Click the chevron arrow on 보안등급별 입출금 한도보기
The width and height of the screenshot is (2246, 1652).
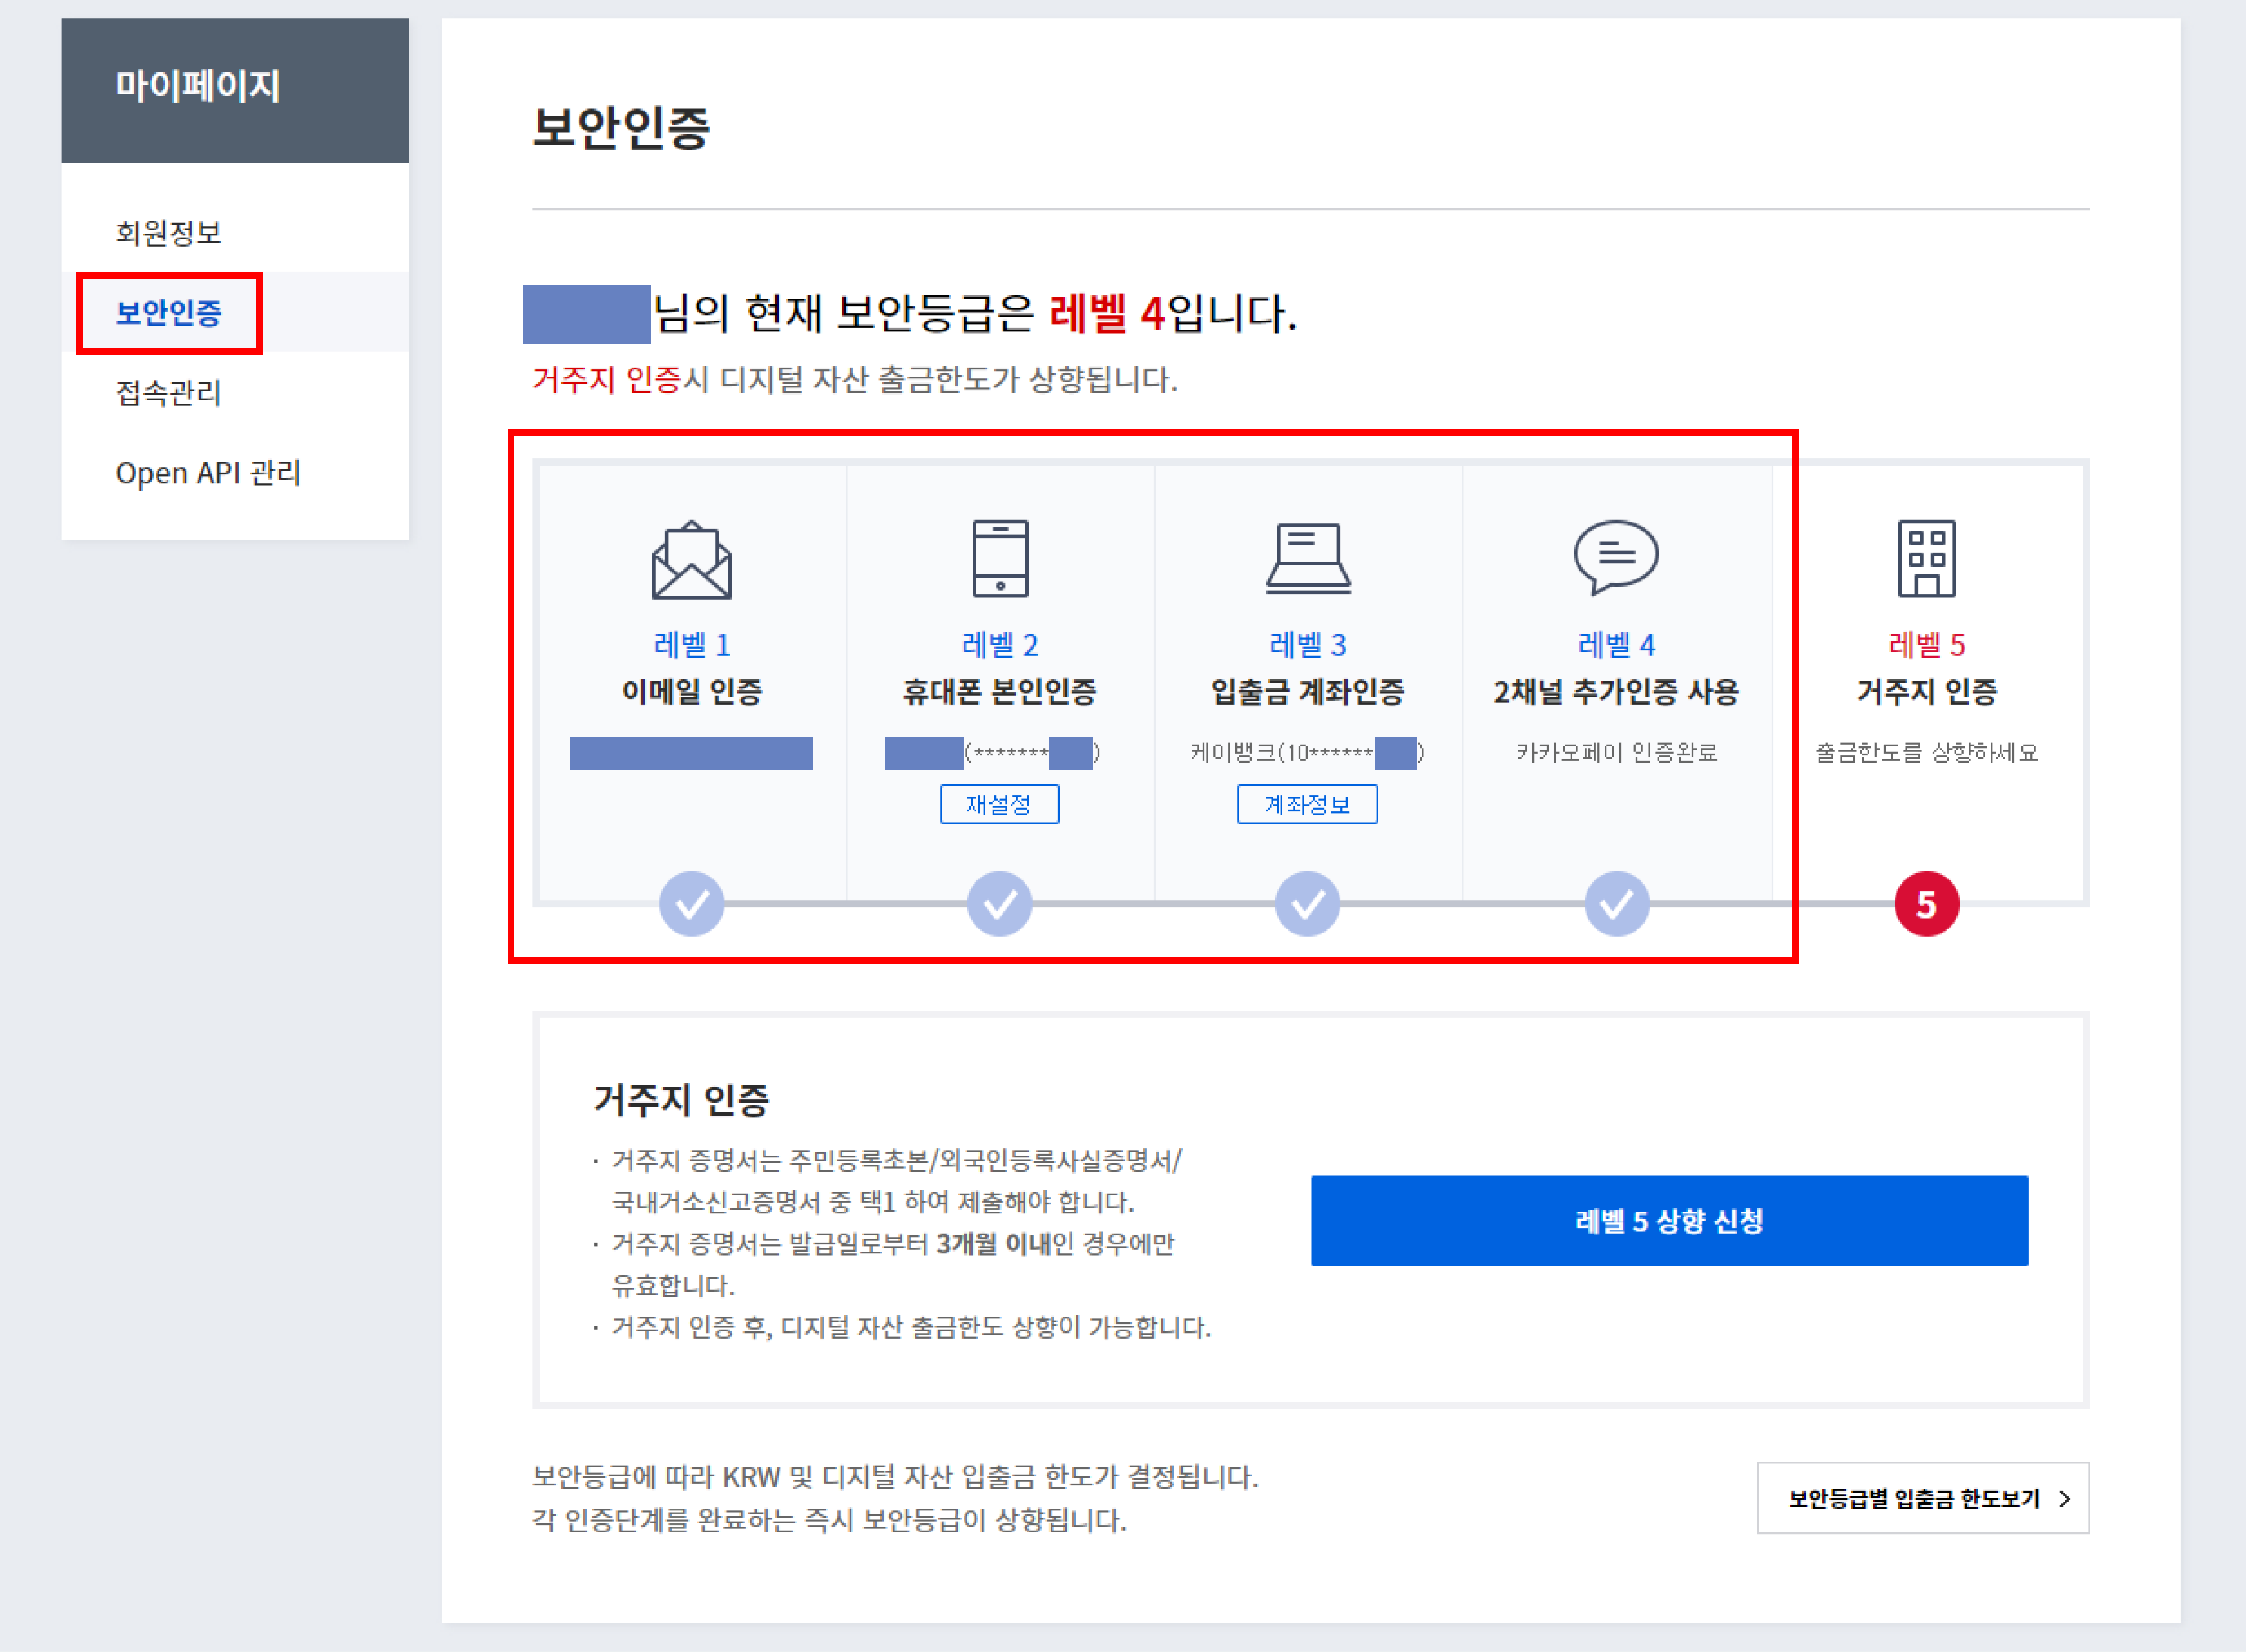click(2064, 1499)
